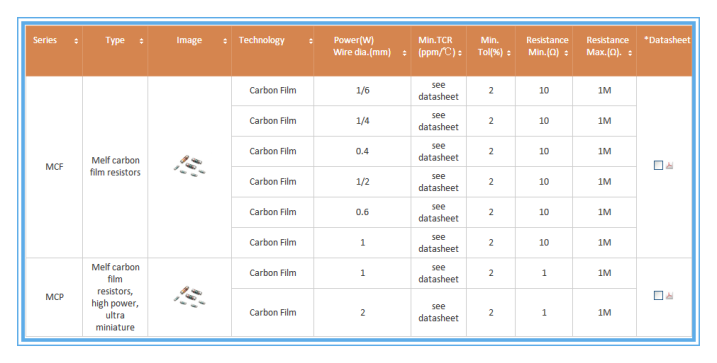717x363 pixels.
Task: Sort by Resistance Min.(Ω) arrows
Action: coord(566,53)
